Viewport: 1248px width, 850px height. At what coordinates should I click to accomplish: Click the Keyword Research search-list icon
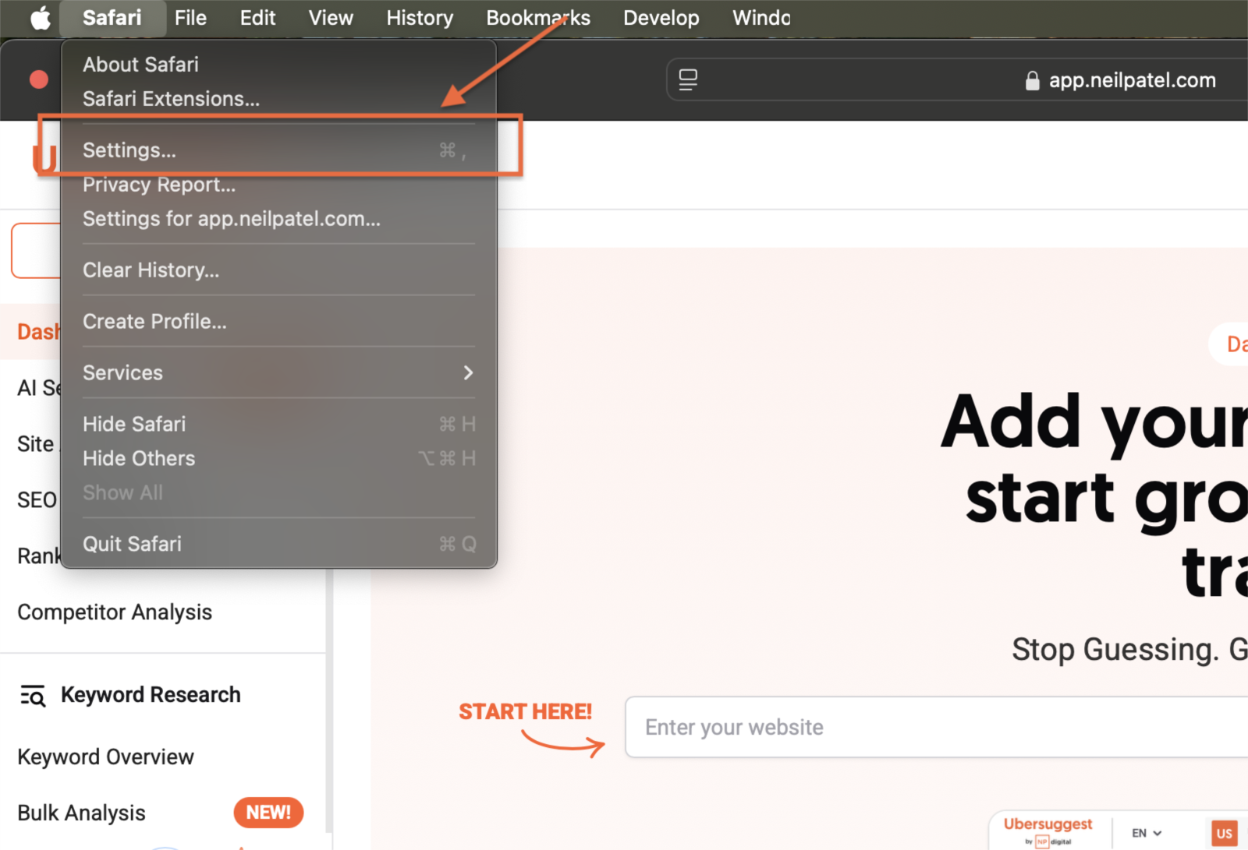coord(33,696)
